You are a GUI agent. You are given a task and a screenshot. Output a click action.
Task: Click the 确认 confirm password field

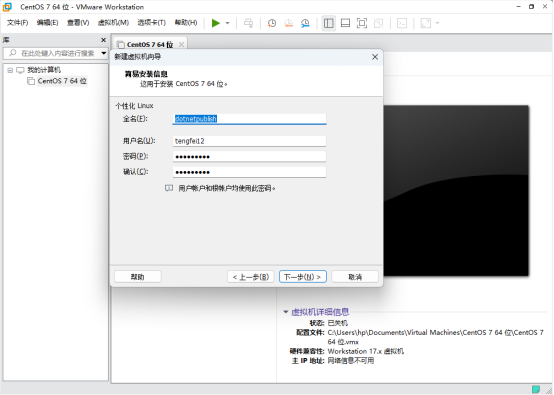click(x=249, y=172)
